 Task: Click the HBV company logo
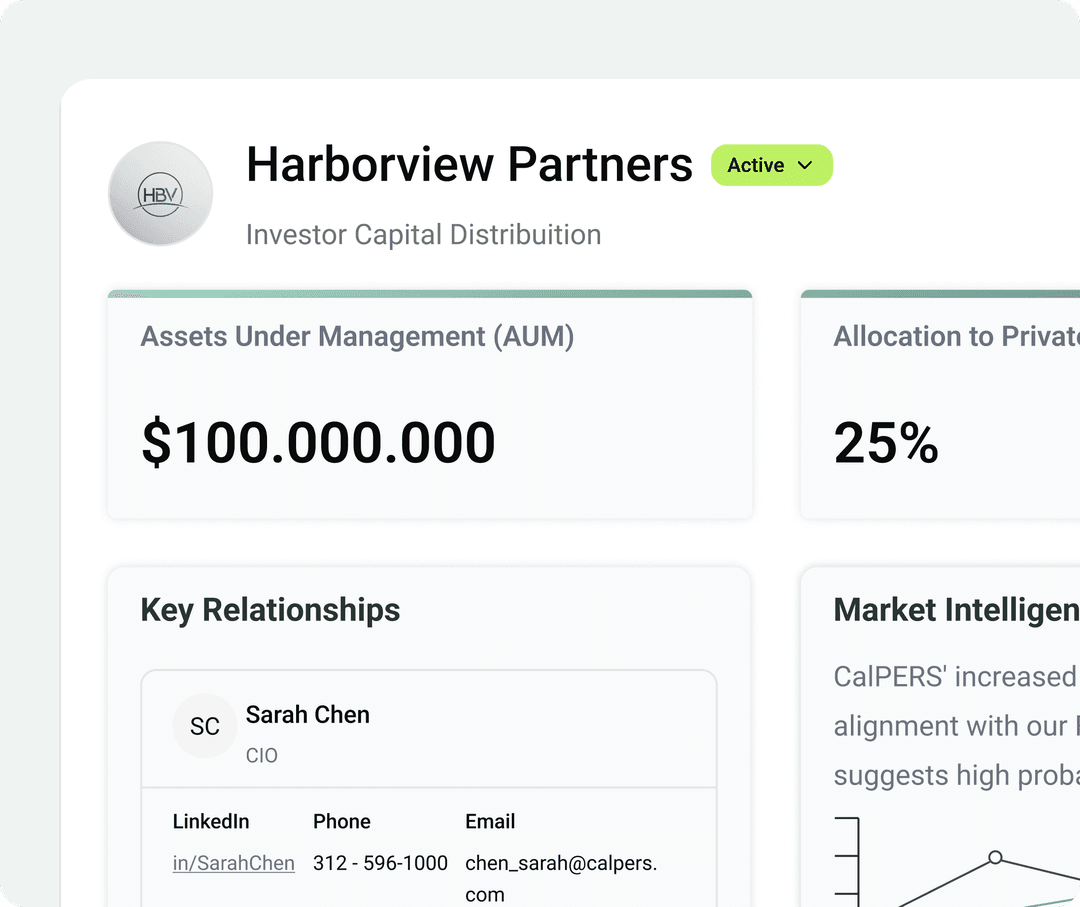click(160, 192)
